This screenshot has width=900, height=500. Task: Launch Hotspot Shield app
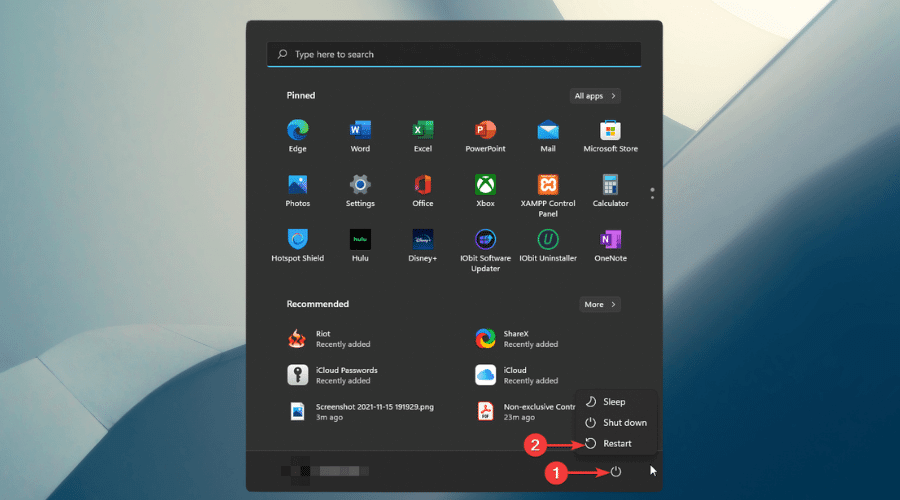(x=297, y=240)
